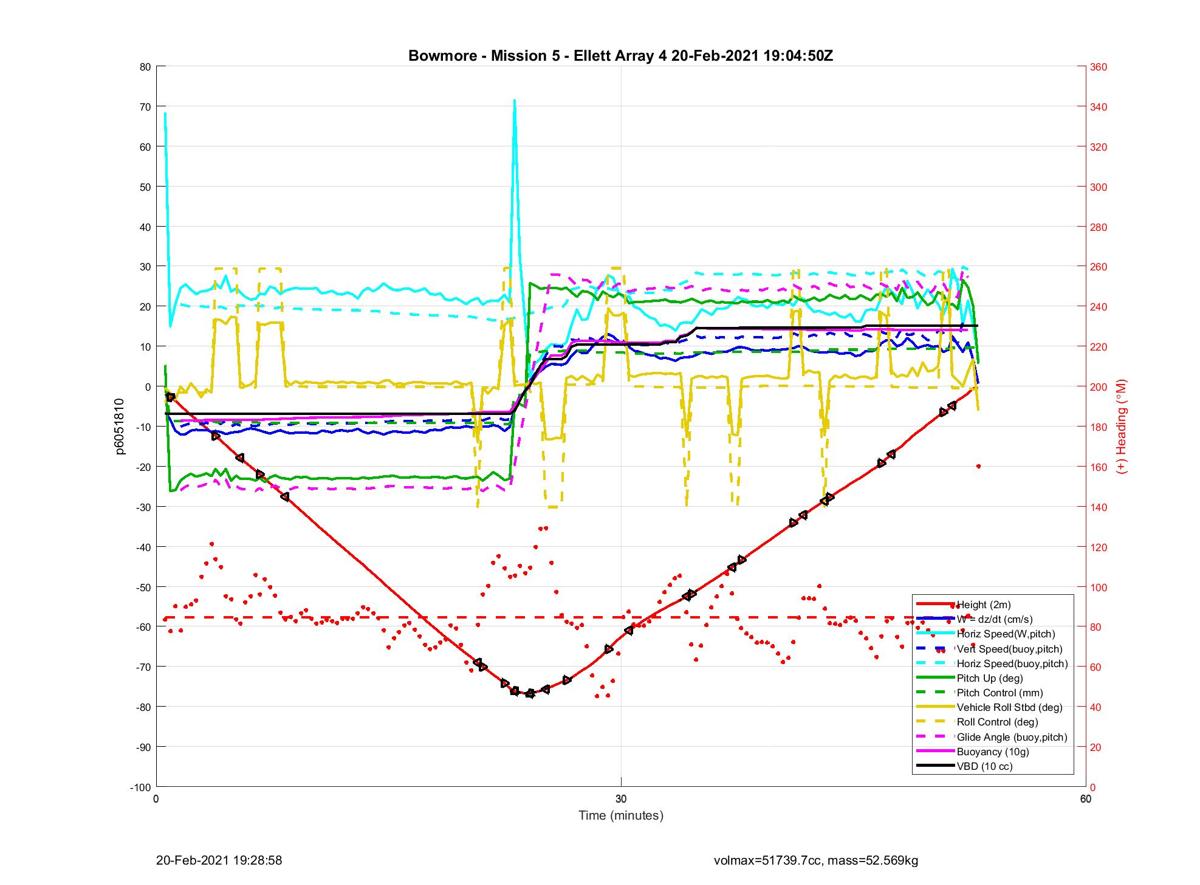Click the '280' tick on heading axis
The height and width of the screenshot is (885, 1200).
click(1099, 227)
